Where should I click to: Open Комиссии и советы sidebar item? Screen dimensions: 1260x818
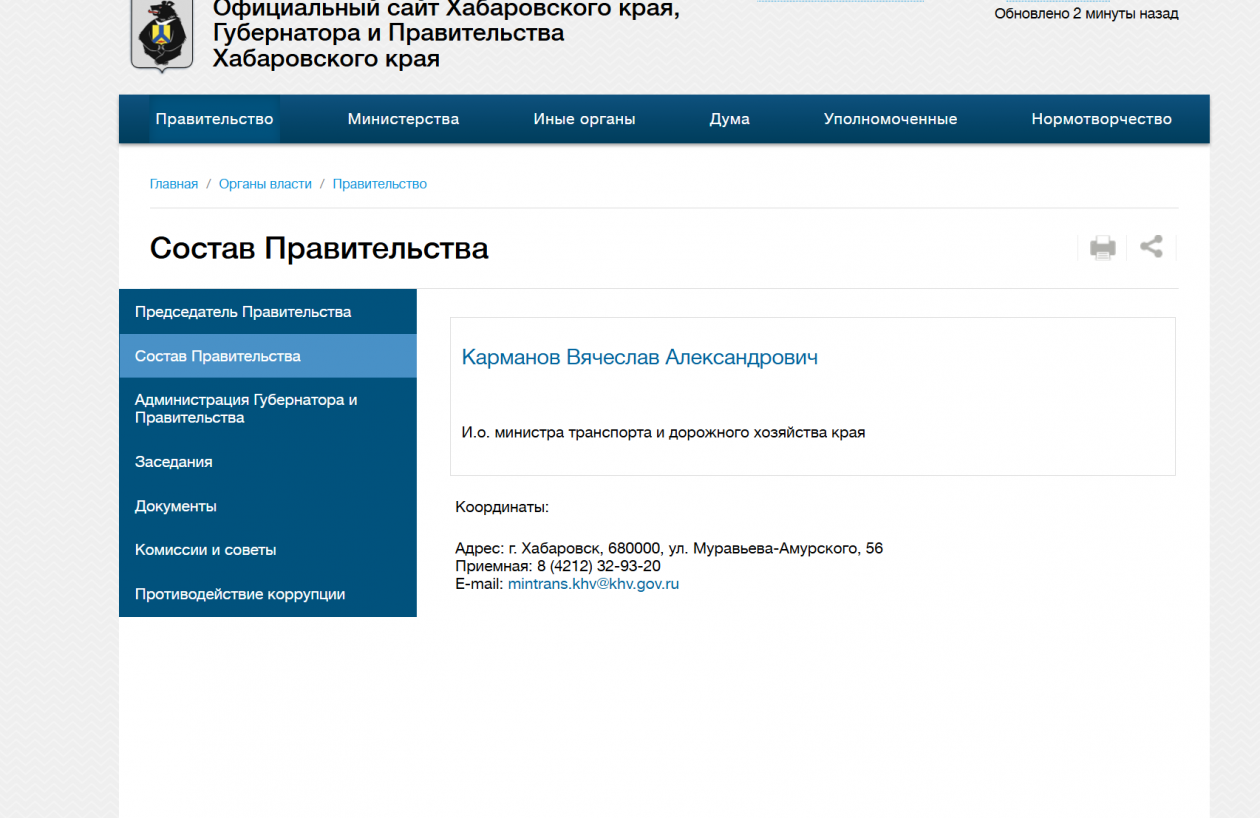click(x=206, y=550)
